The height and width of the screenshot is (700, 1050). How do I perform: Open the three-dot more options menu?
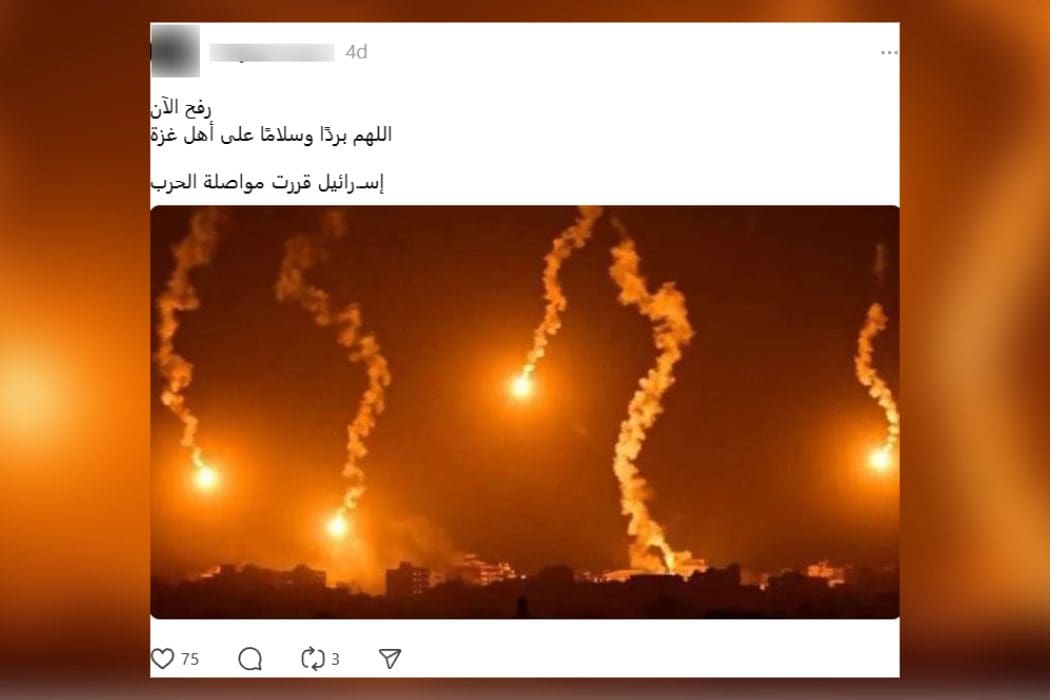889,52
